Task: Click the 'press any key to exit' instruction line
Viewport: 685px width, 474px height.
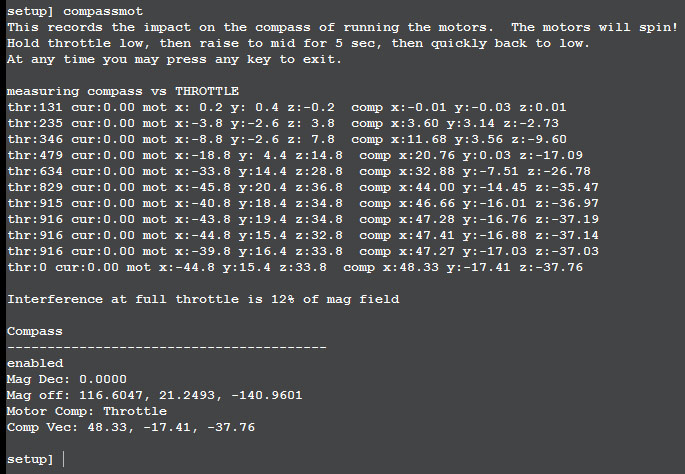Action: point(174,59)
